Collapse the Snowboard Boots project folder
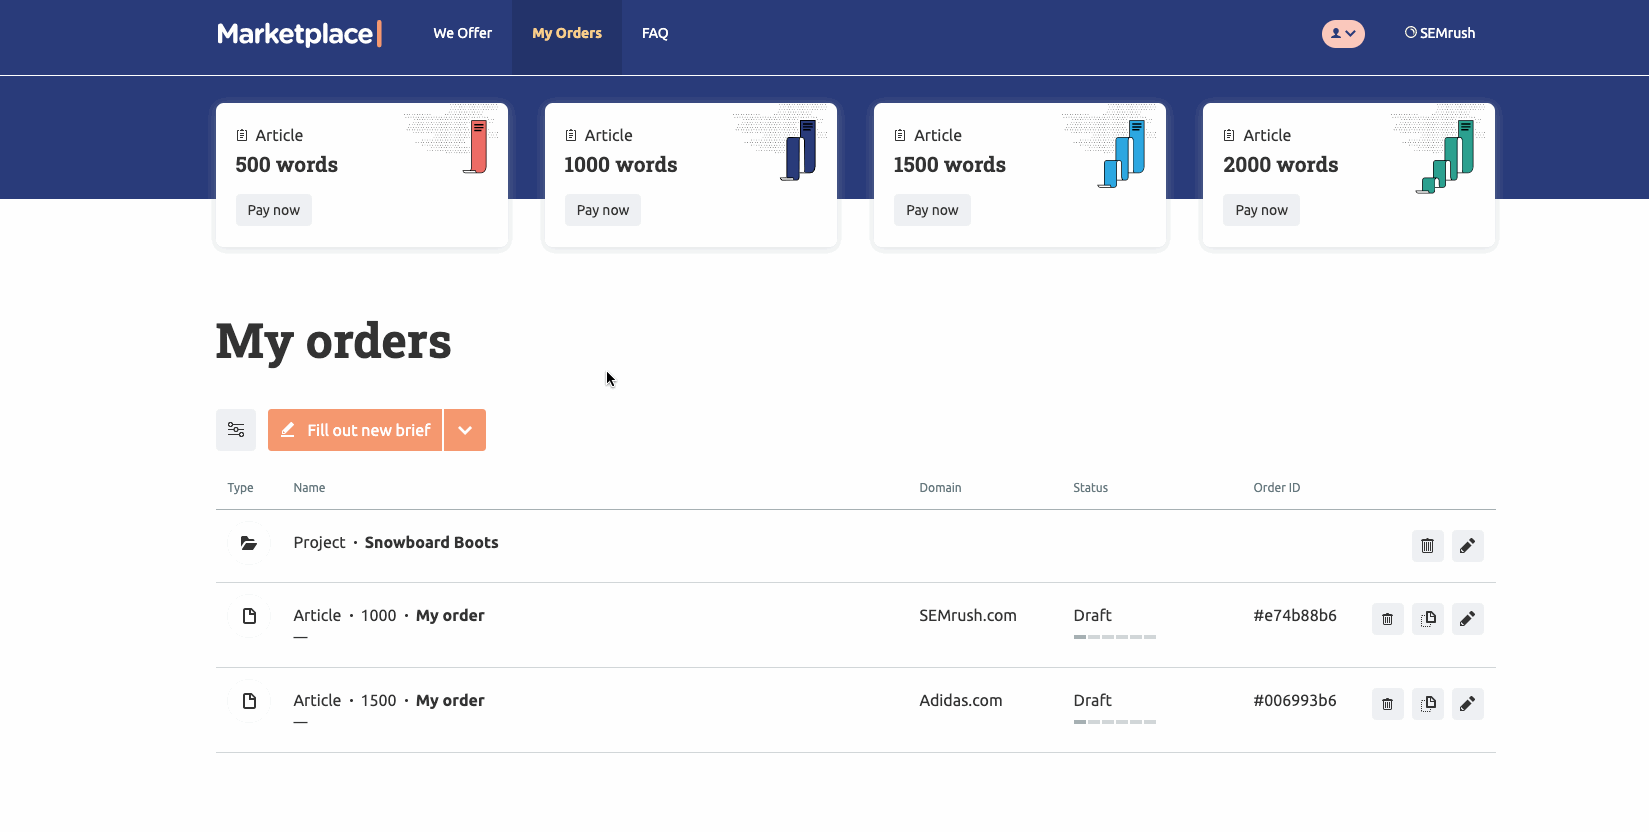The width and height of the screenshot is (1649, 832). point(249,543)
